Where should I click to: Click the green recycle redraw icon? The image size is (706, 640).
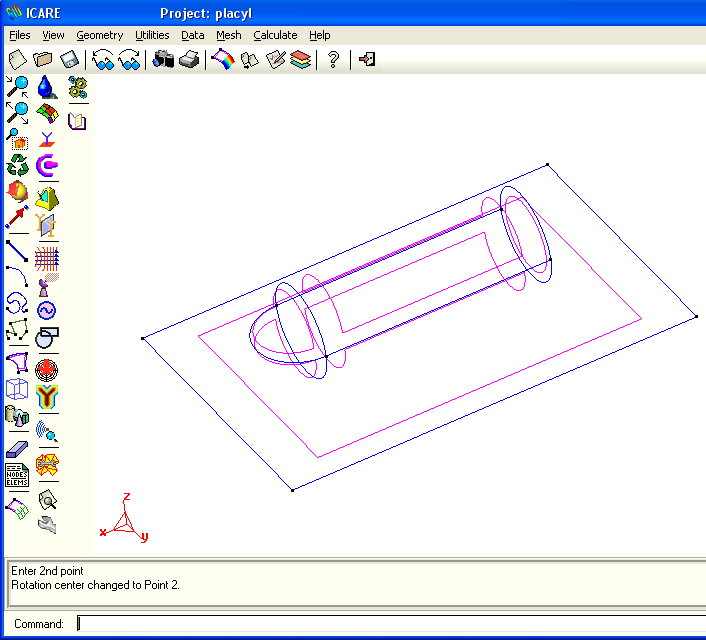(x=18, y=165)
